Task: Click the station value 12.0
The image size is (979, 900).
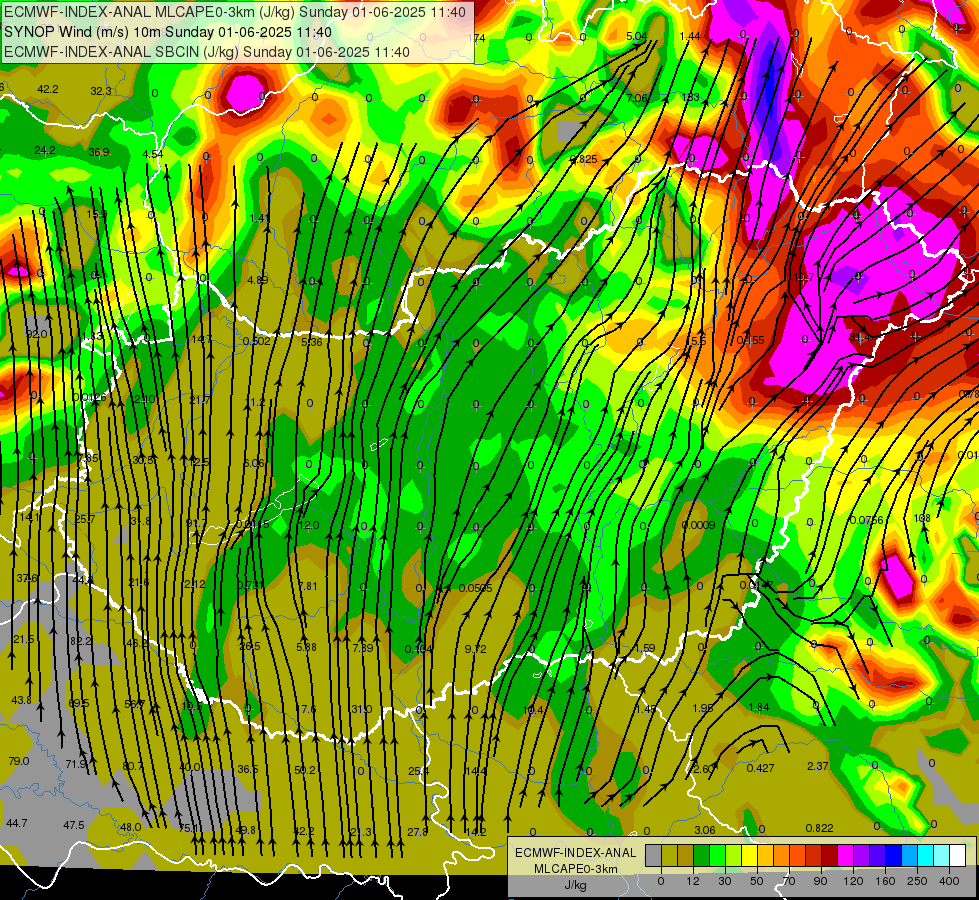Action: 309,525
